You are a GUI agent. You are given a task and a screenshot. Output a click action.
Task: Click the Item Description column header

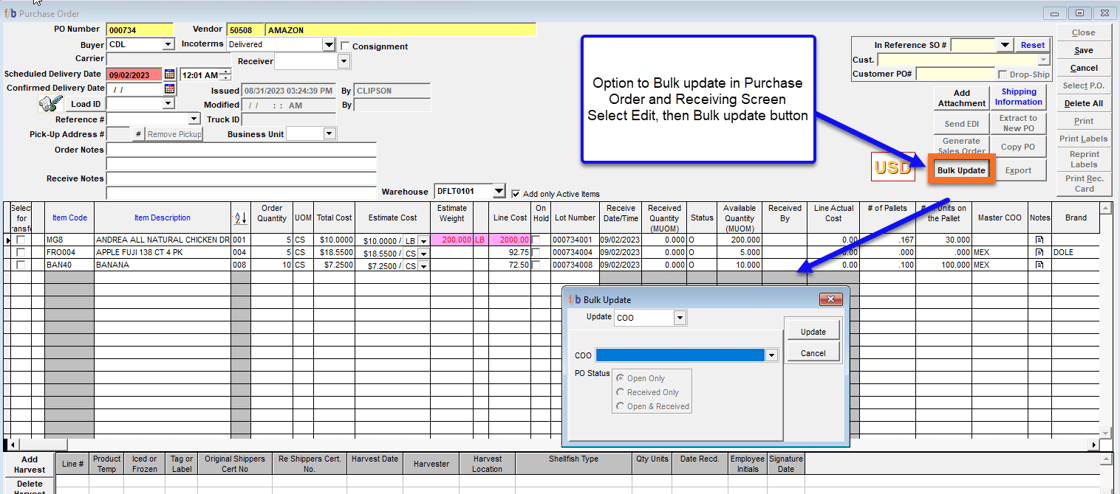162,218
